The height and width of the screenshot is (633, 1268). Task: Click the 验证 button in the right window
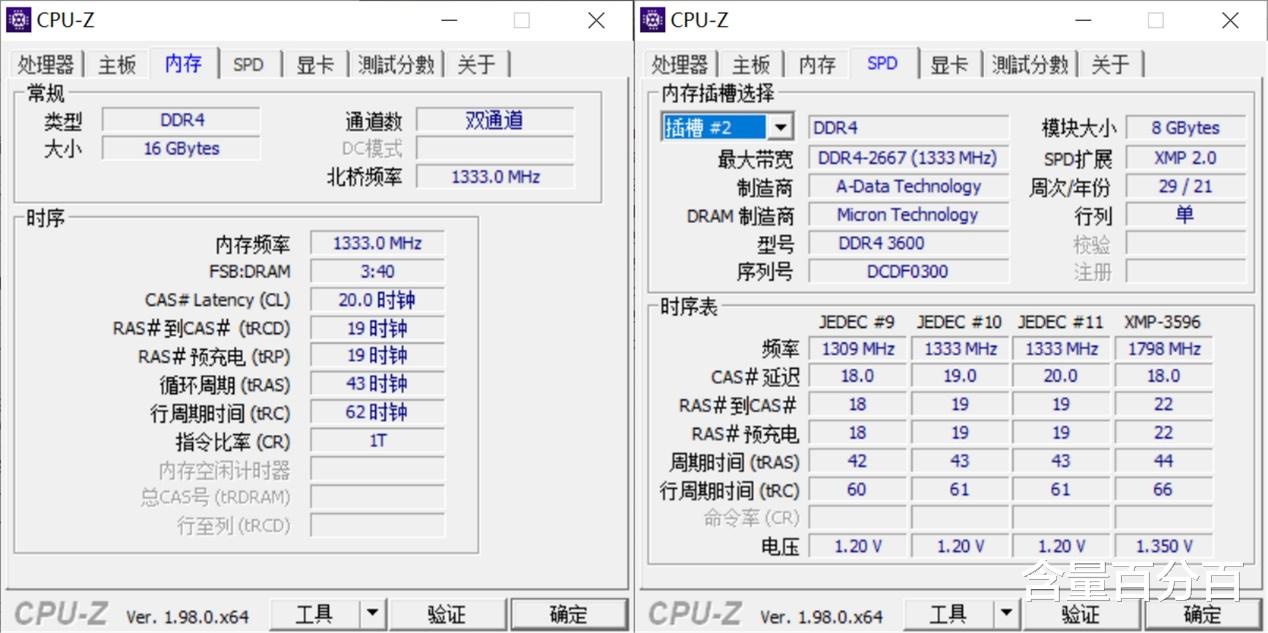click(x=1081, y=614)
